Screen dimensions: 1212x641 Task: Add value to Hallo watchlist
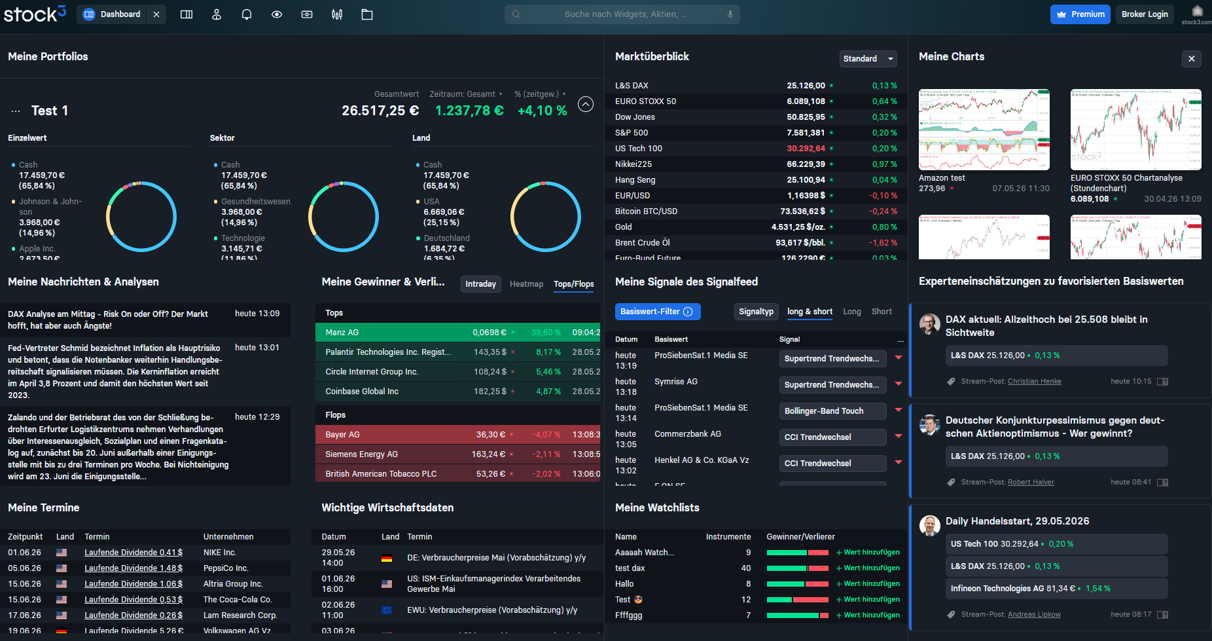(x=868, y=584)
